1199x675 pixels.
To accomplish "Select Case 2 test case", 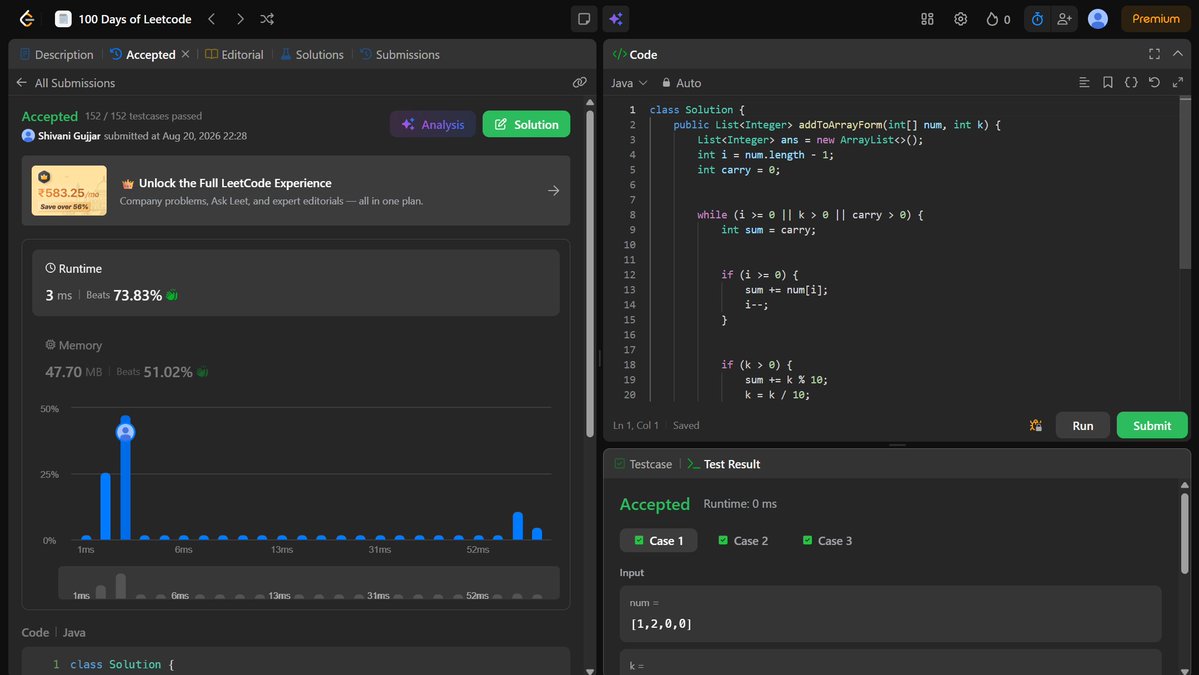I will coord(742,540).
